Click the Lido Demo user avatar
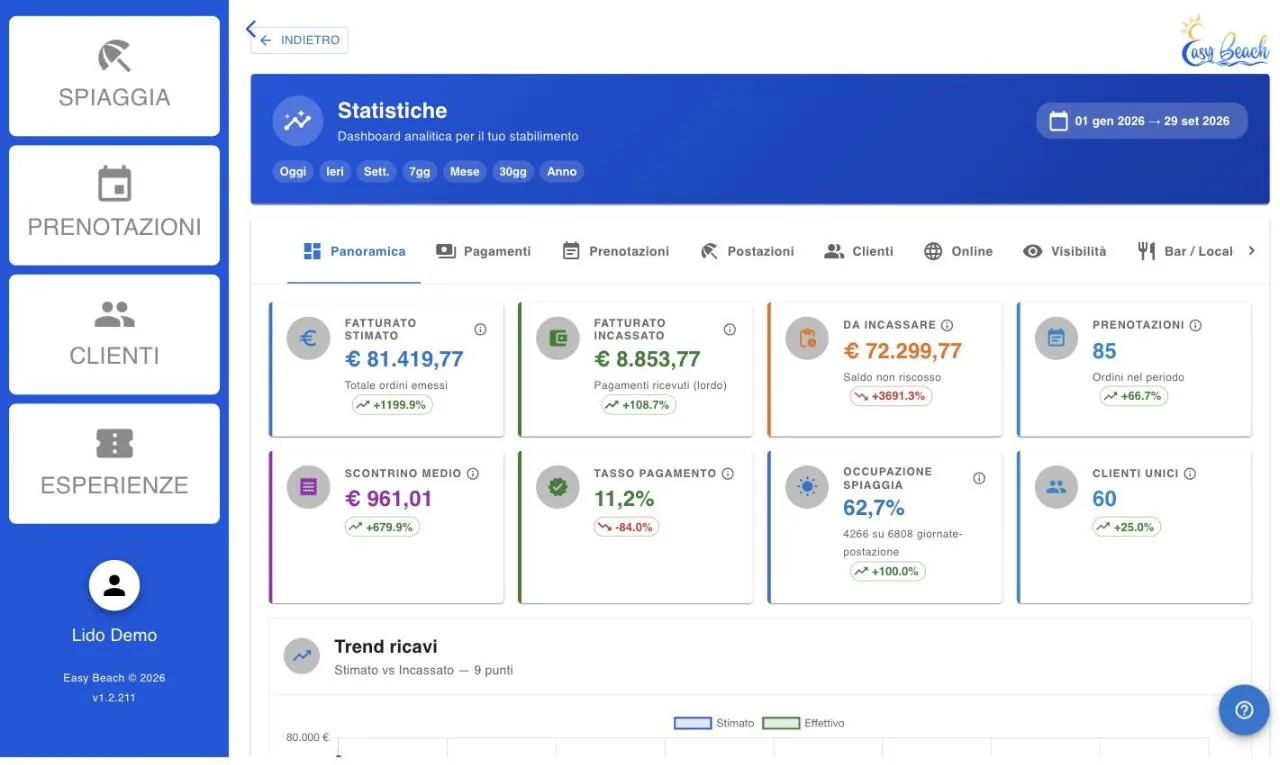Screen dimensions: 1280x765 pyautogui.click(x=114, y=585)
